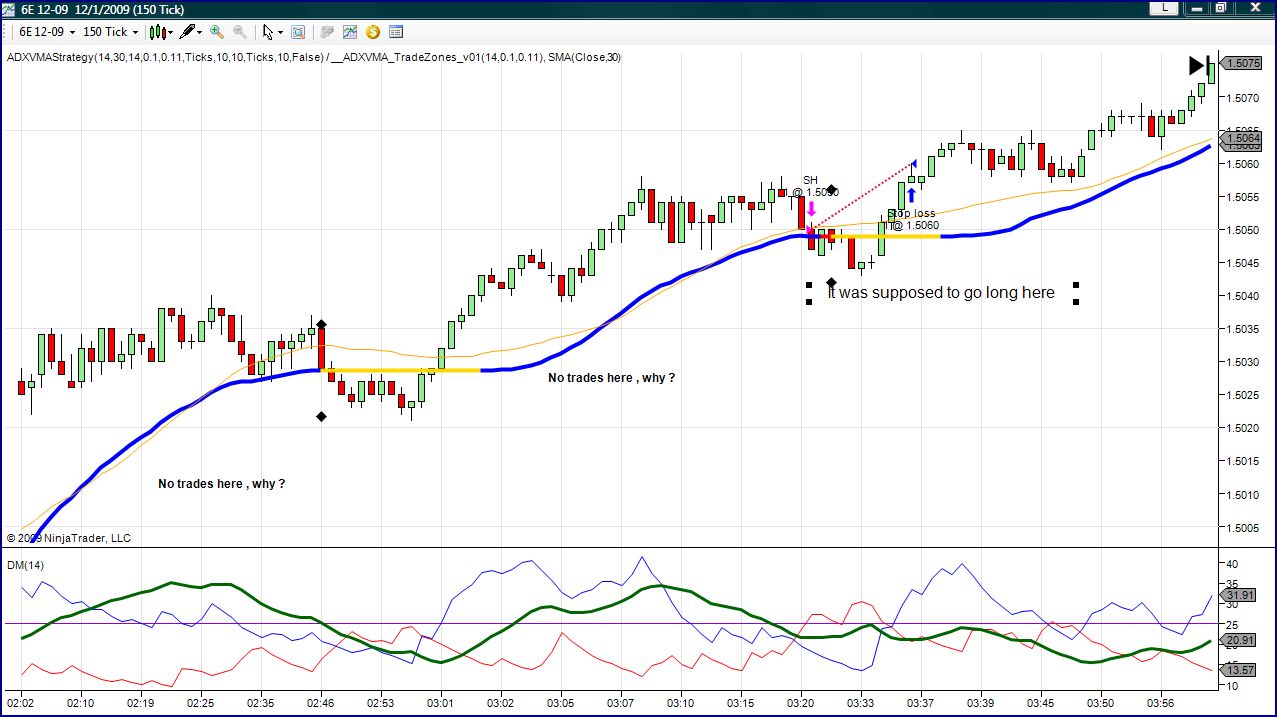Open the pencil drawing tools dropdown

pos(191,32)
